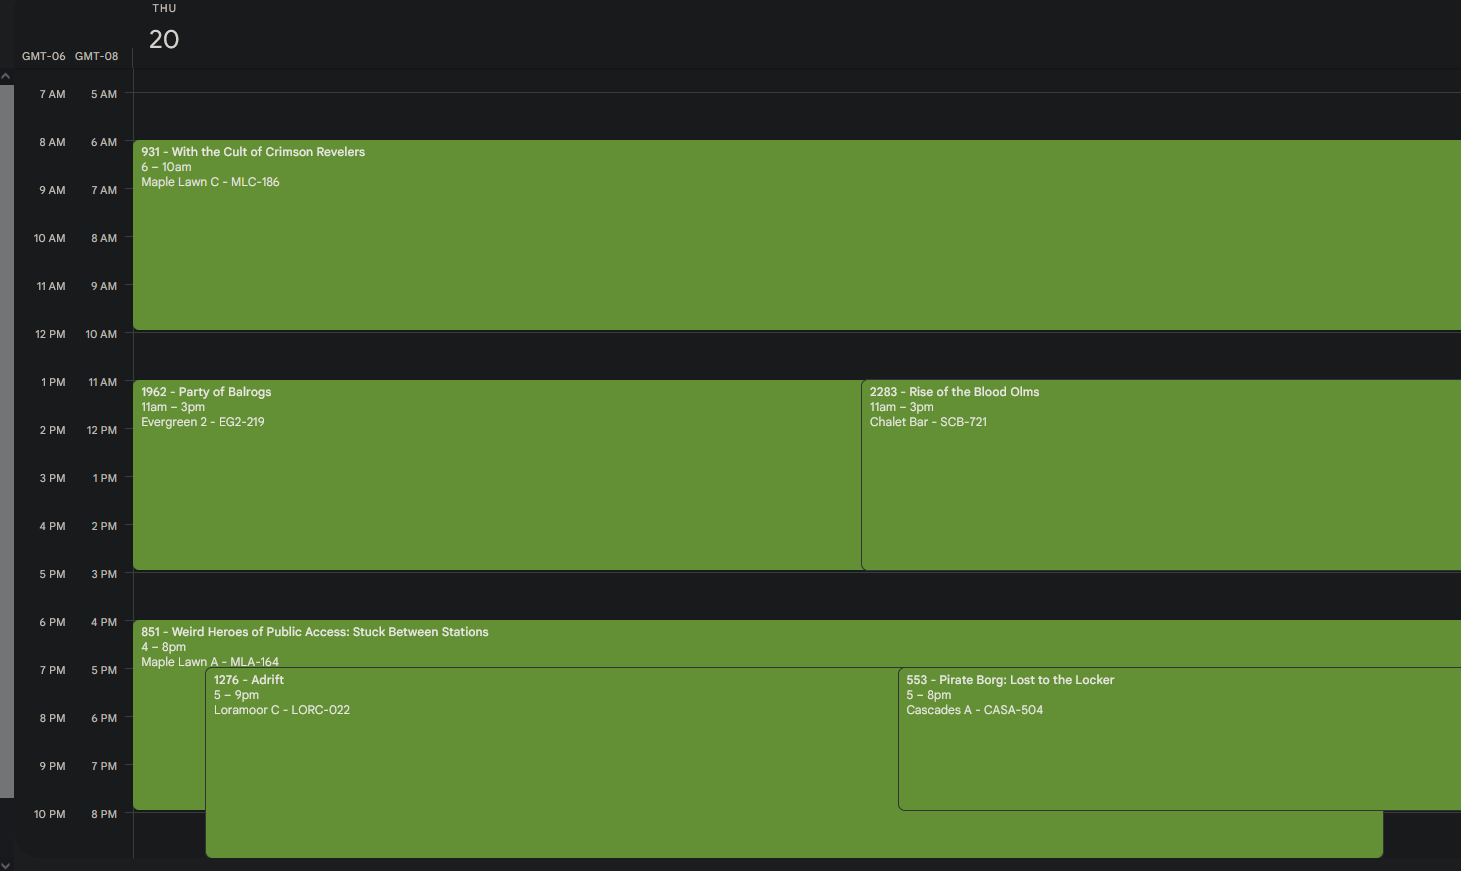Viewport: 1461px width, 871px height.
Task: Click the Cascades A - CASA-504 location text
Action: click(x=974, y=710)
